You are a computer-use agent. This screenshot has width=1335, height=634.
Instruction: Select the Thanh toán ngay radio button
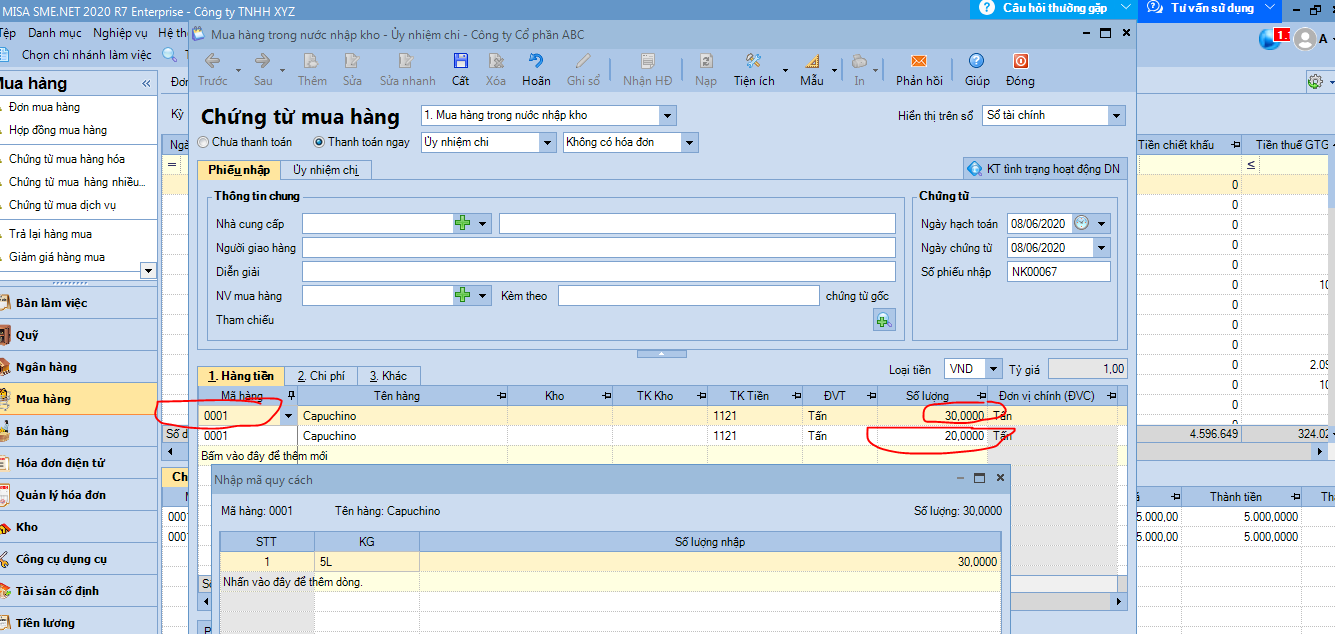(320, 142)
